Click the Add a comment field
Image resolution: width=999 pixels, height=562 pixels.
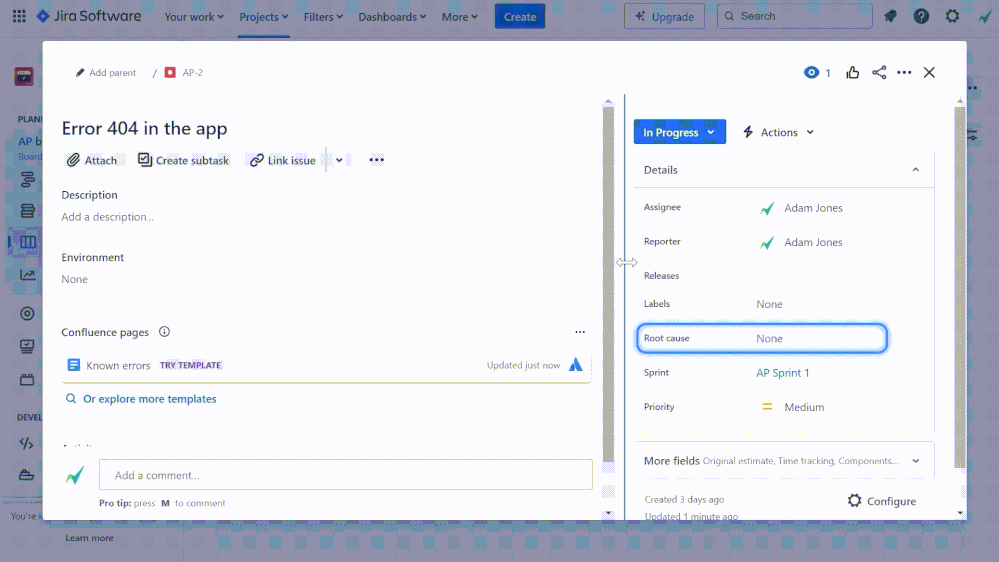pos(345,475)
